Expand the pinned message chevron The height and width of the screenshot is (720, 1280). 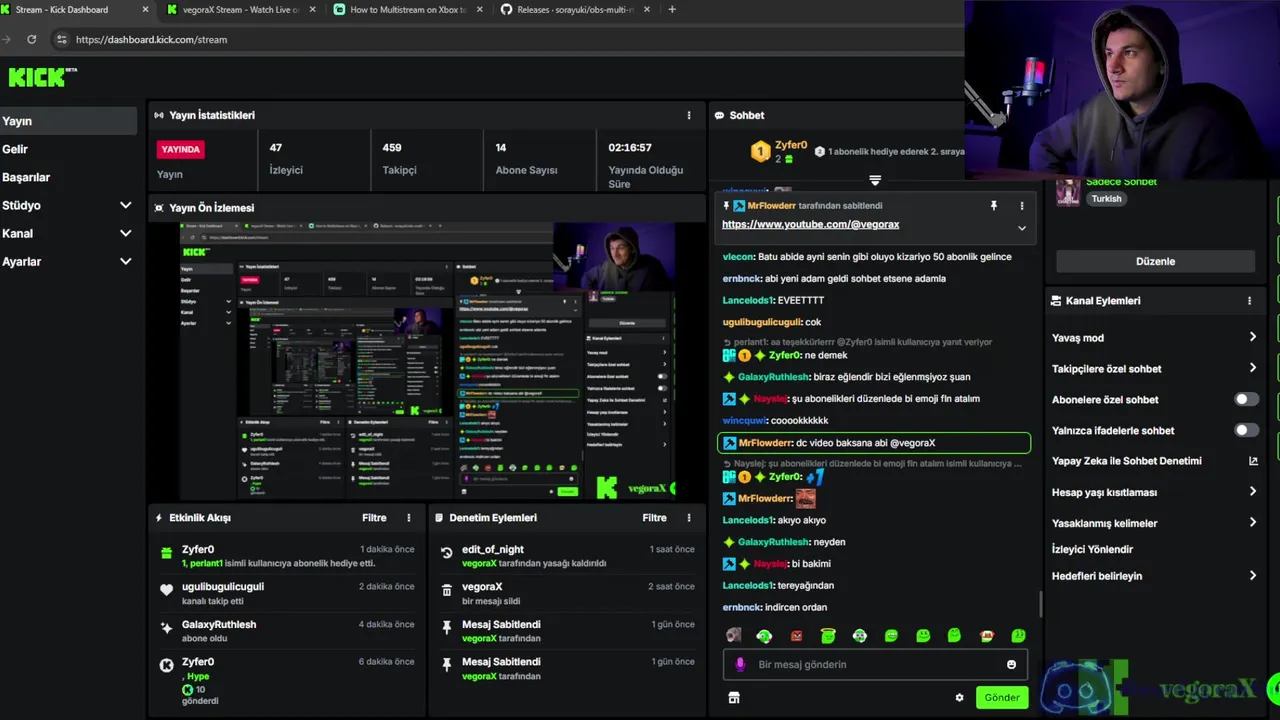coord(1022,228)
